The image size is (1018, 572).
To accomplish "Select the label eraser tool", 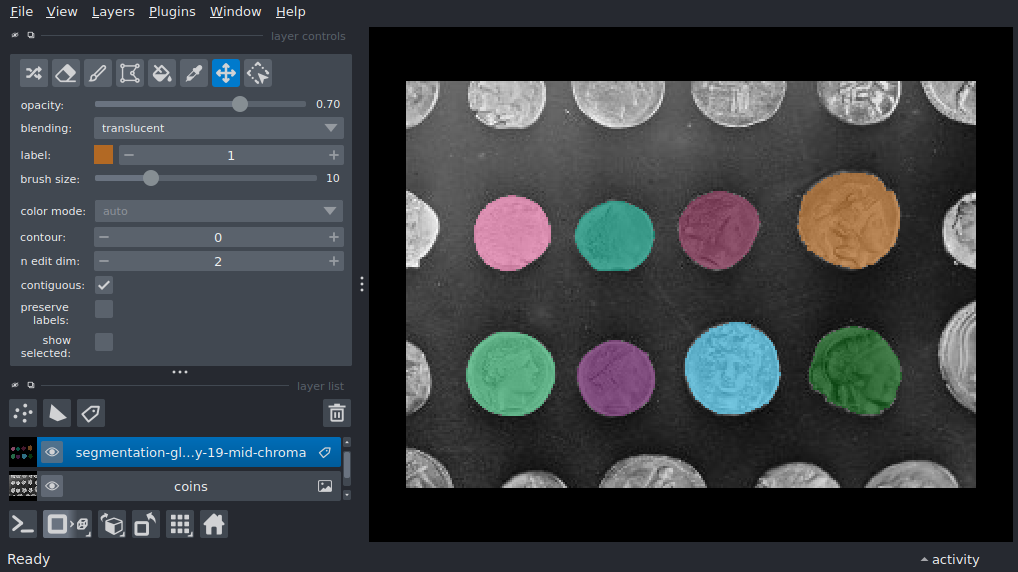I will [x=66, y=73].
